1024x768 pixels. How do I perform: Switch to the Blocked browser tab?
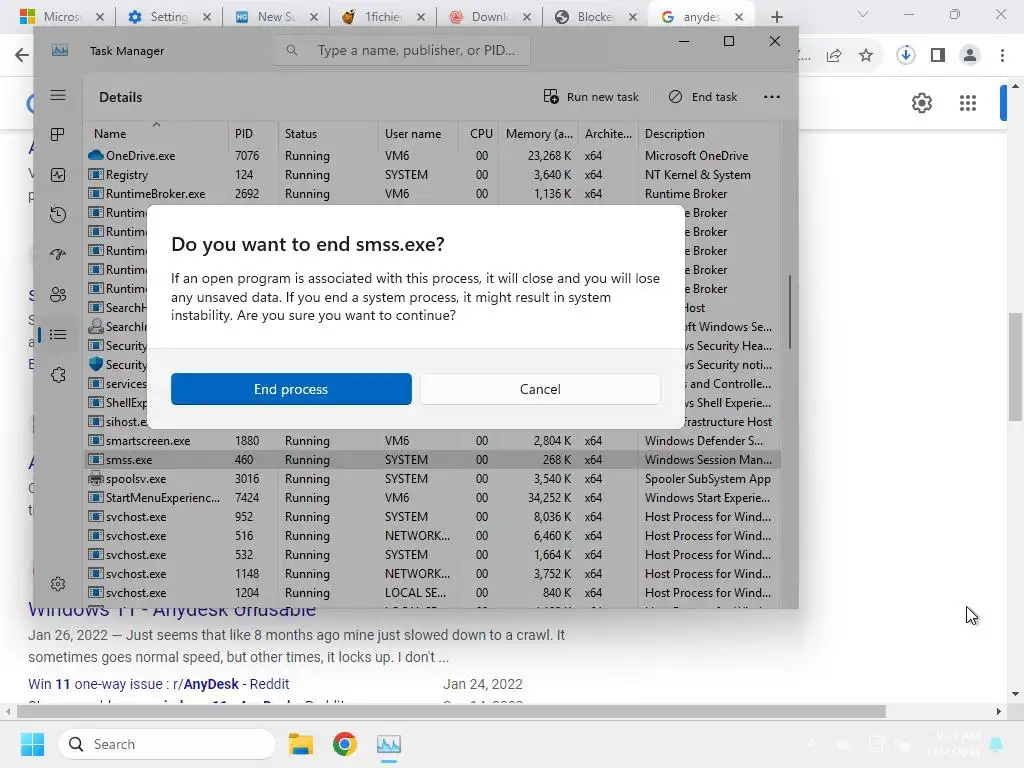595,17
